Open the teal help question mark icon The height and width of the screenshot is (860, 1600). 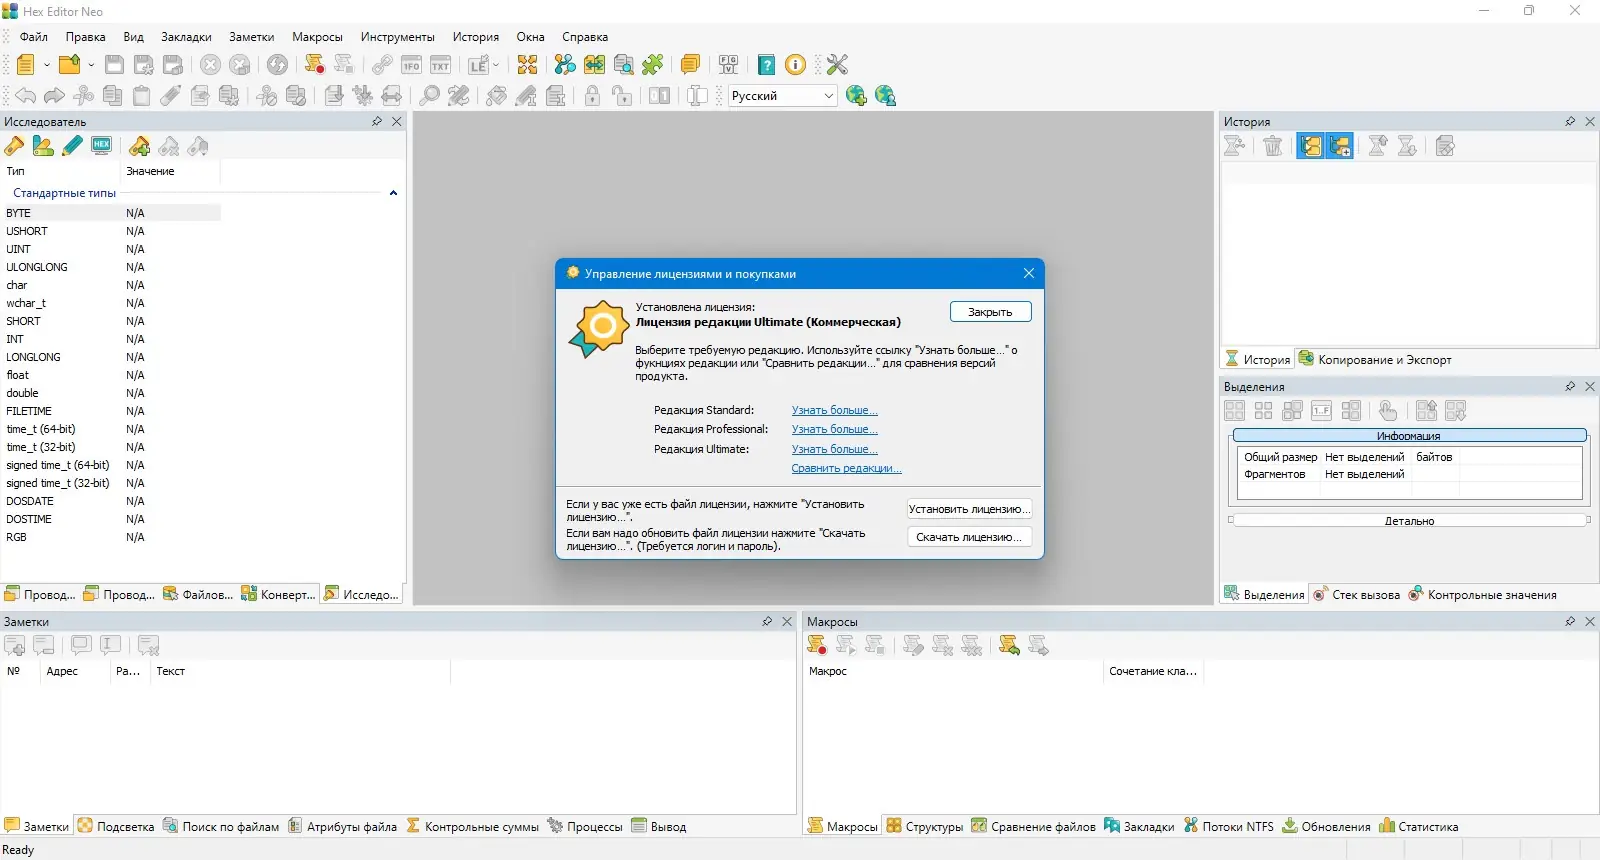[x=767, y=65]
